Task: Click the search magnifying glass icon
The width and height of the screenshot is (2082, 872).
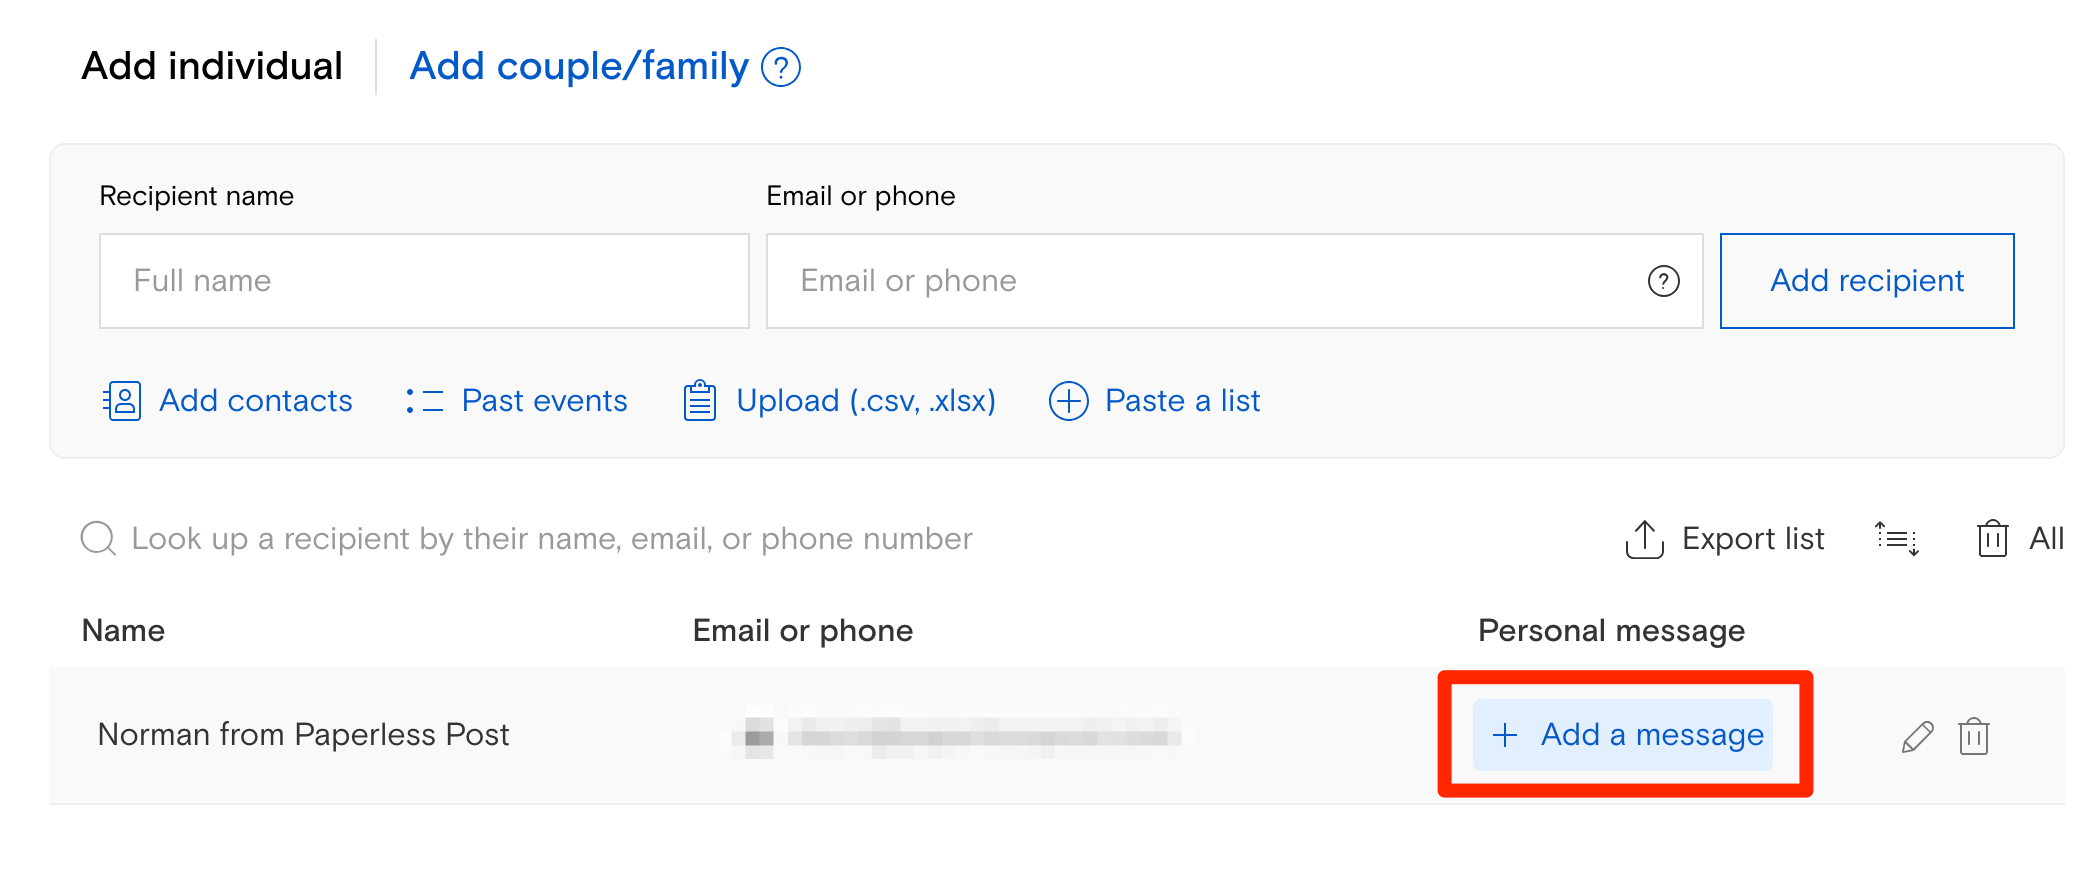Action: [96, 538]
